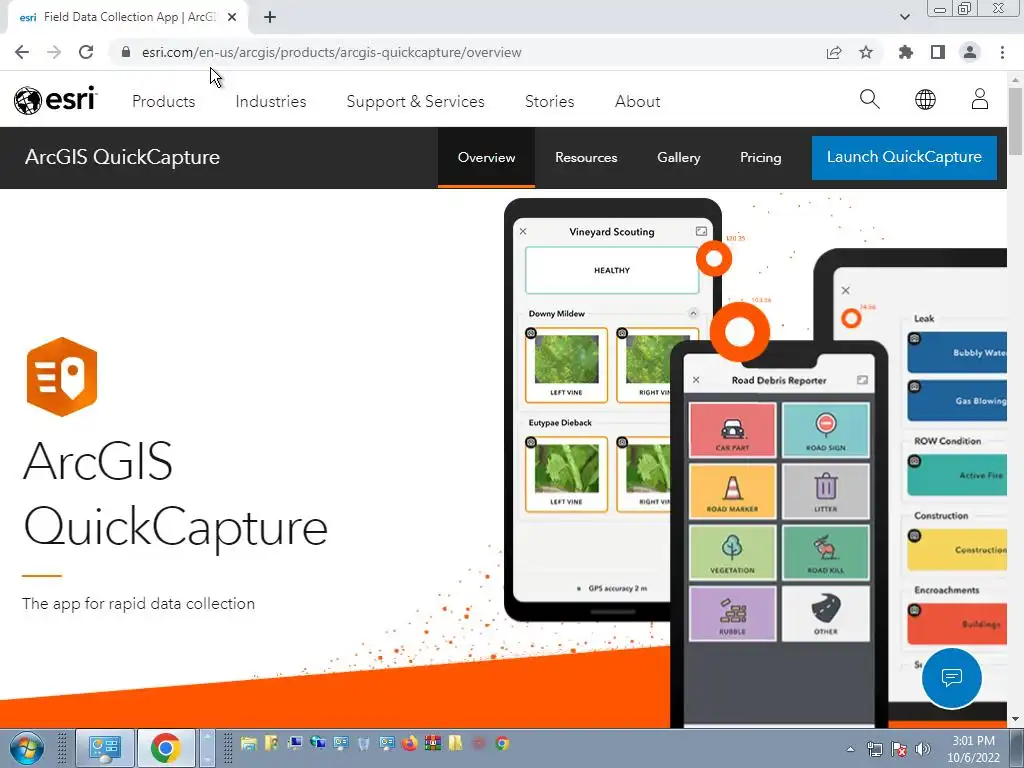Close the Field Data Collection App tab
The width and height of the screenshot is (1024, 768).
pos(232,17)
